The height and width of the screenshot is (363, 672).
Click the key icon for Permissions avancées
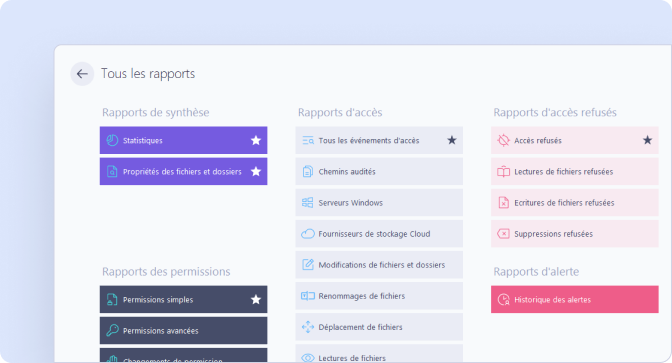tap(112, 330)
